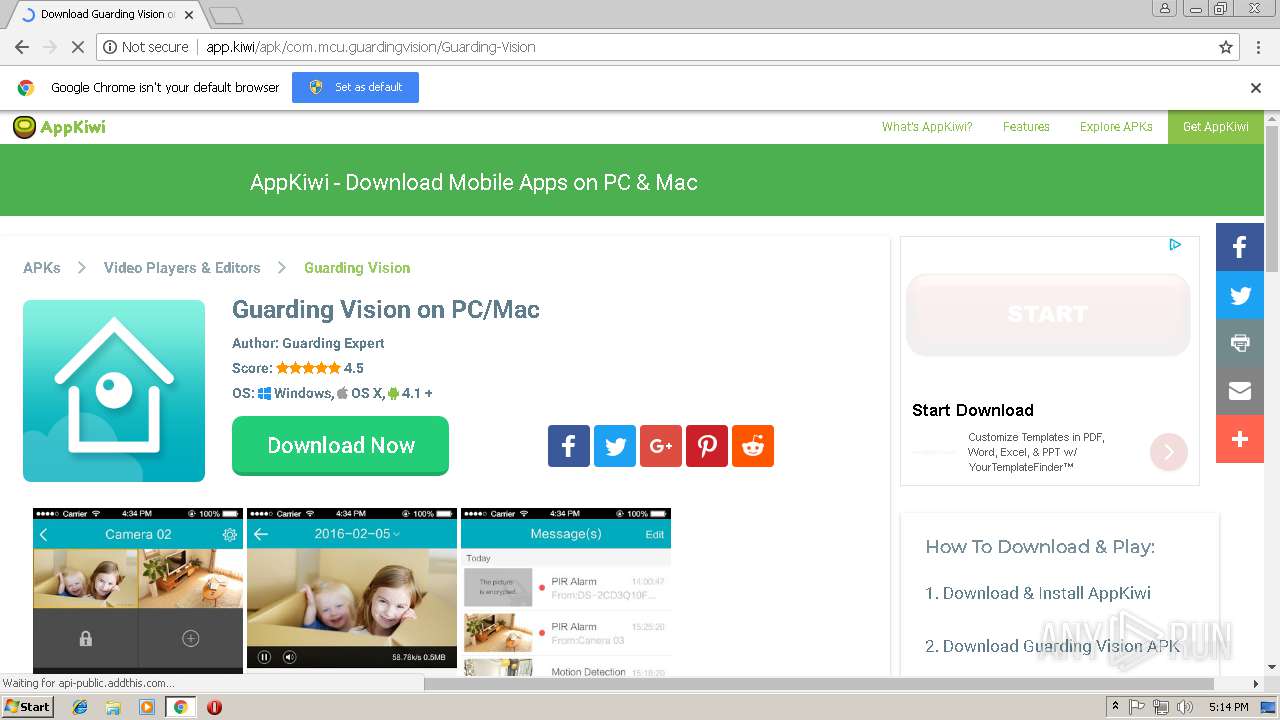Click the Twitter share button beside Download Now
Image resolution: width=1280 pixels, height=720 pixels.
[x=615, y=446]
